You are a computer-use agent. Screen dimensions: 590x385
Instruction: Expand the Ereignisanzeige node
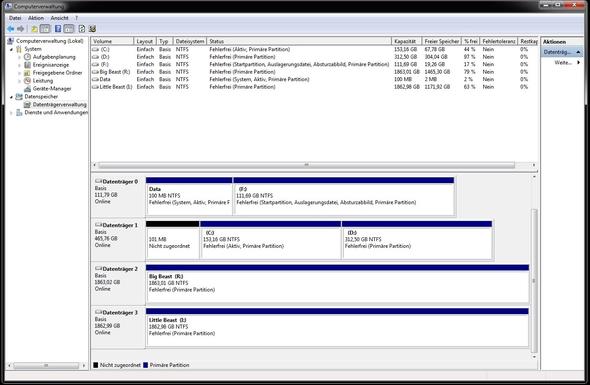(x=20, y=65)
